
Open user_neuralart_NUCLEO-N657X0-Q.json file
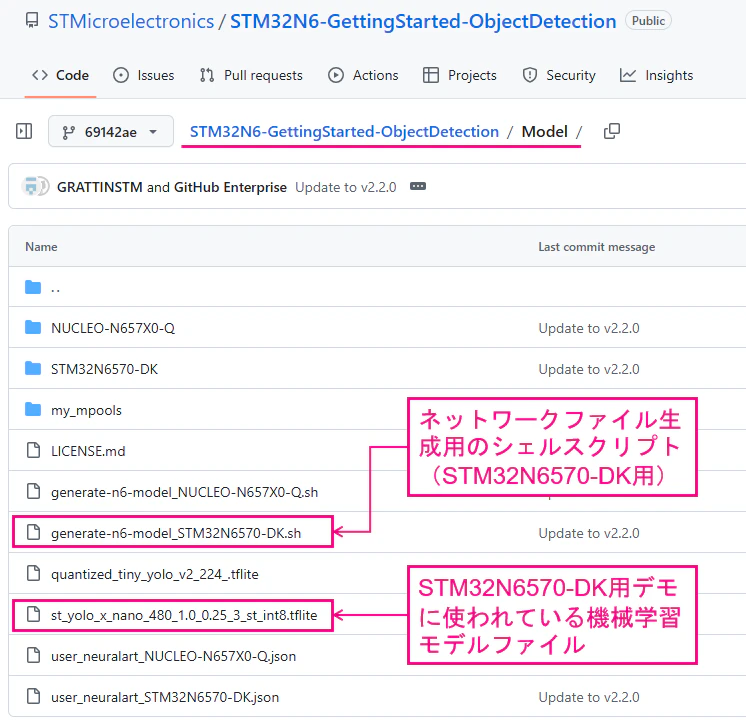pyautogui.click(x=173, y=656)
